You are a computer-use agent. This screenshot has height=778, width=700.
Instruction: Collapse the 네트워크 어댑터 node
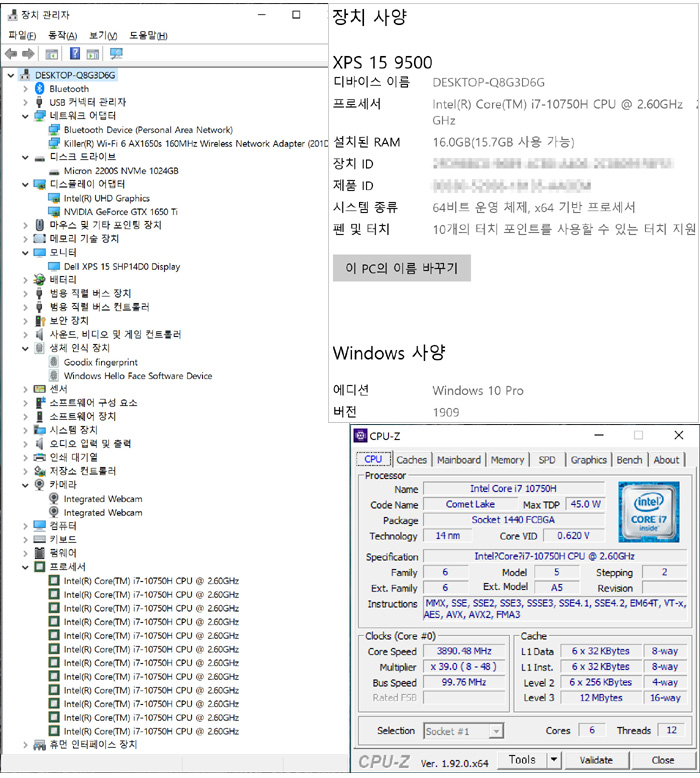click(25, 116)
